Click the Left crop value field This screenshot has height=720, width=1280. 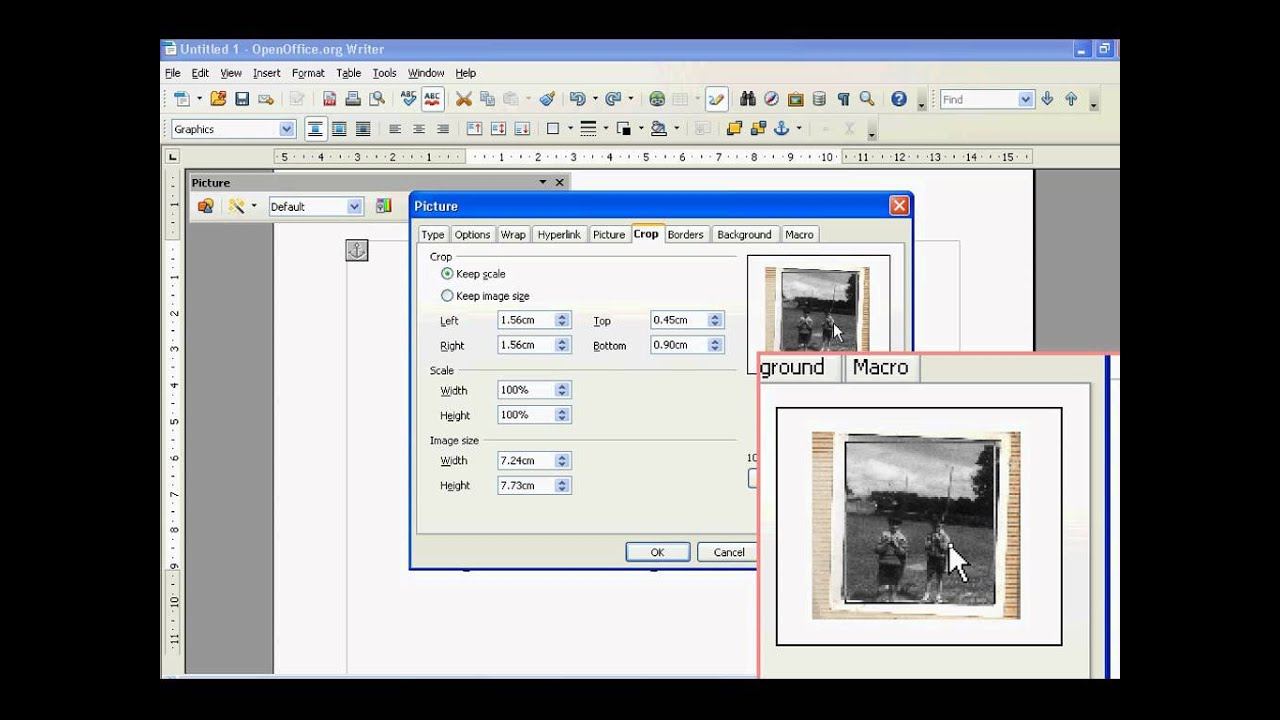[526, 320]
